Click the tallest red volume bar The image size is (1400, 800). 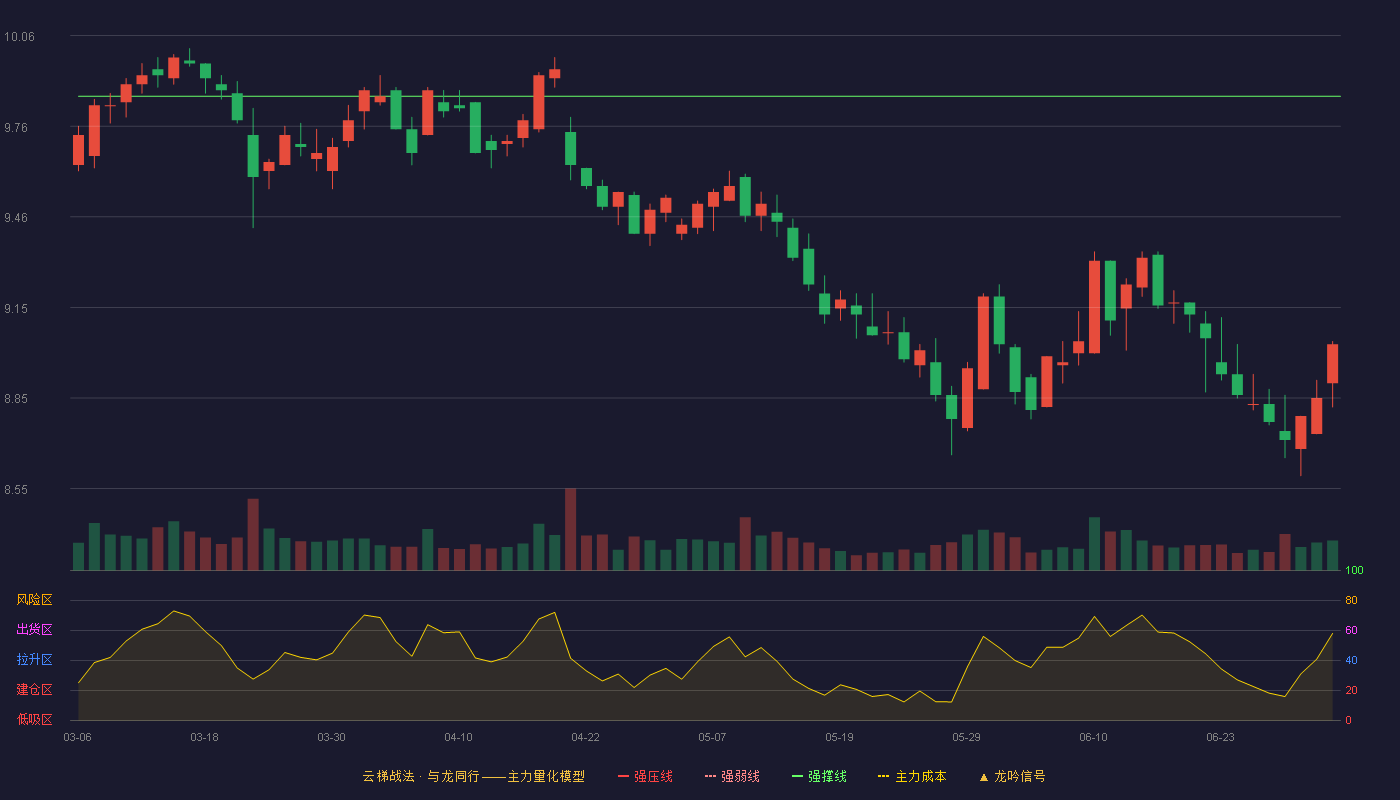point(570,529)
